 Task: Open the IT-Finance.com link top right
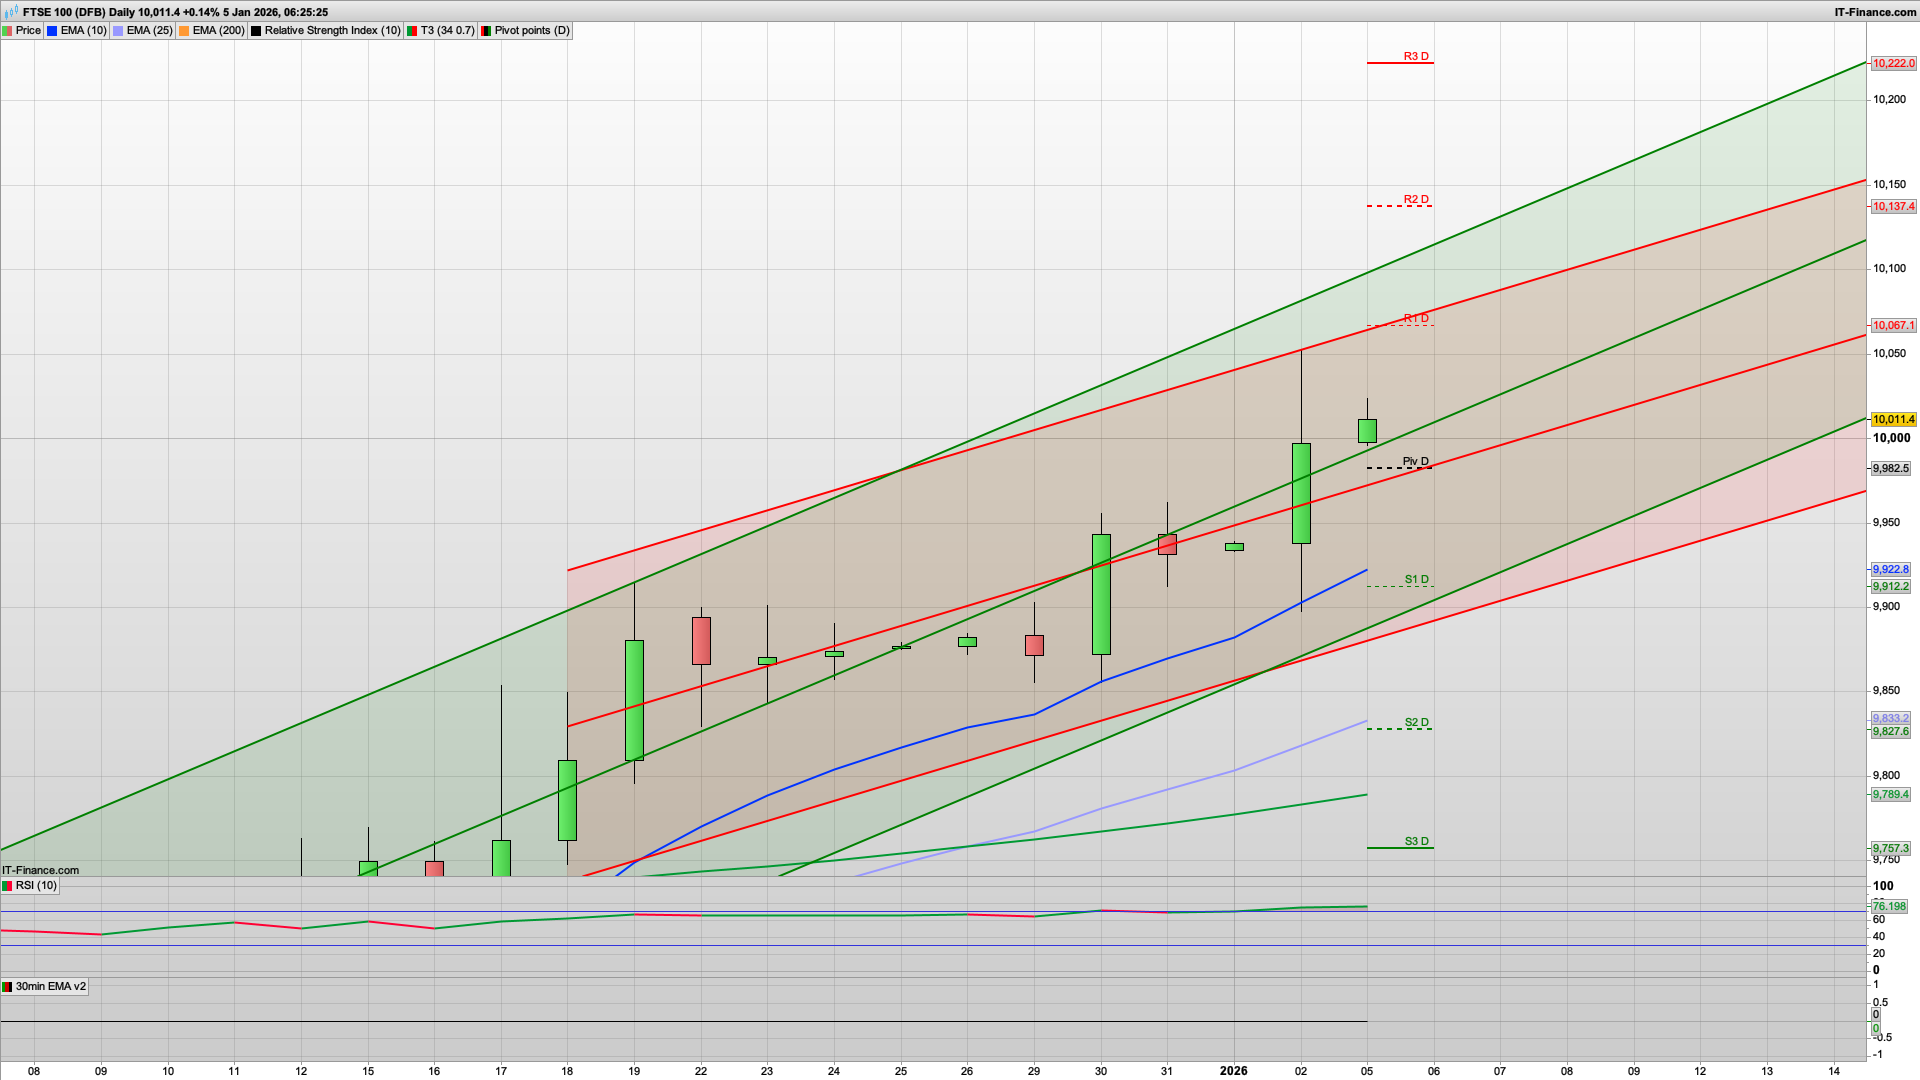(1877, 11)
